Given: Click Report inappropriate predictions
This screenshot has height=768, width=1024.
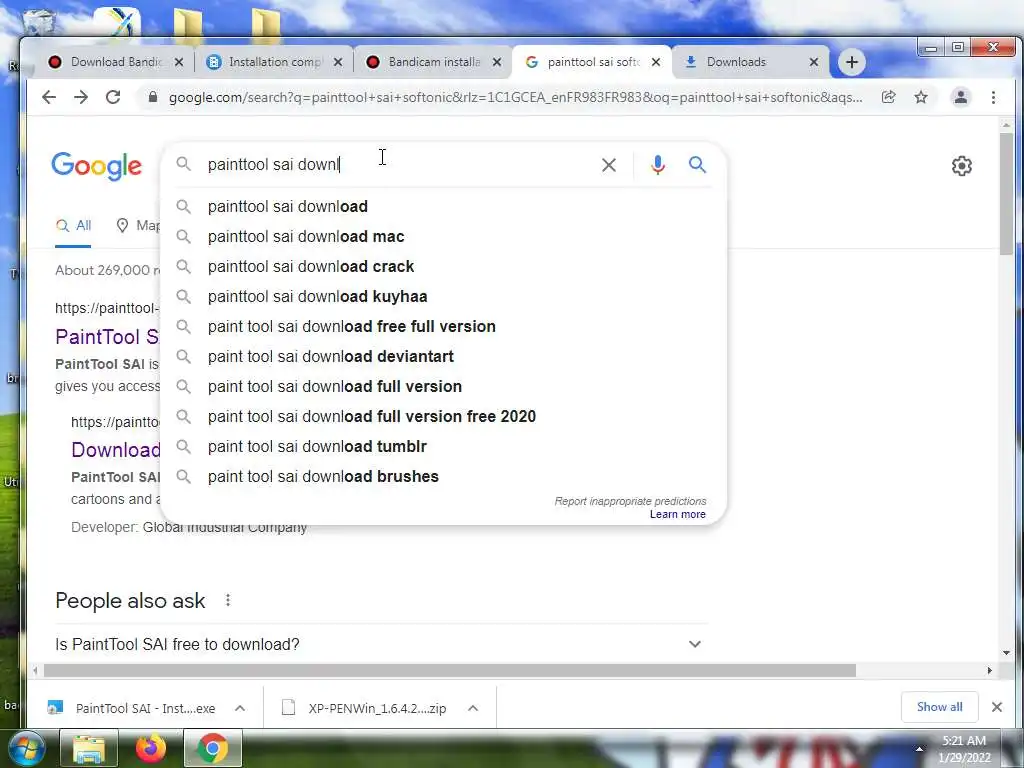Looking at the screenshot, I should (x=630, y=501).
